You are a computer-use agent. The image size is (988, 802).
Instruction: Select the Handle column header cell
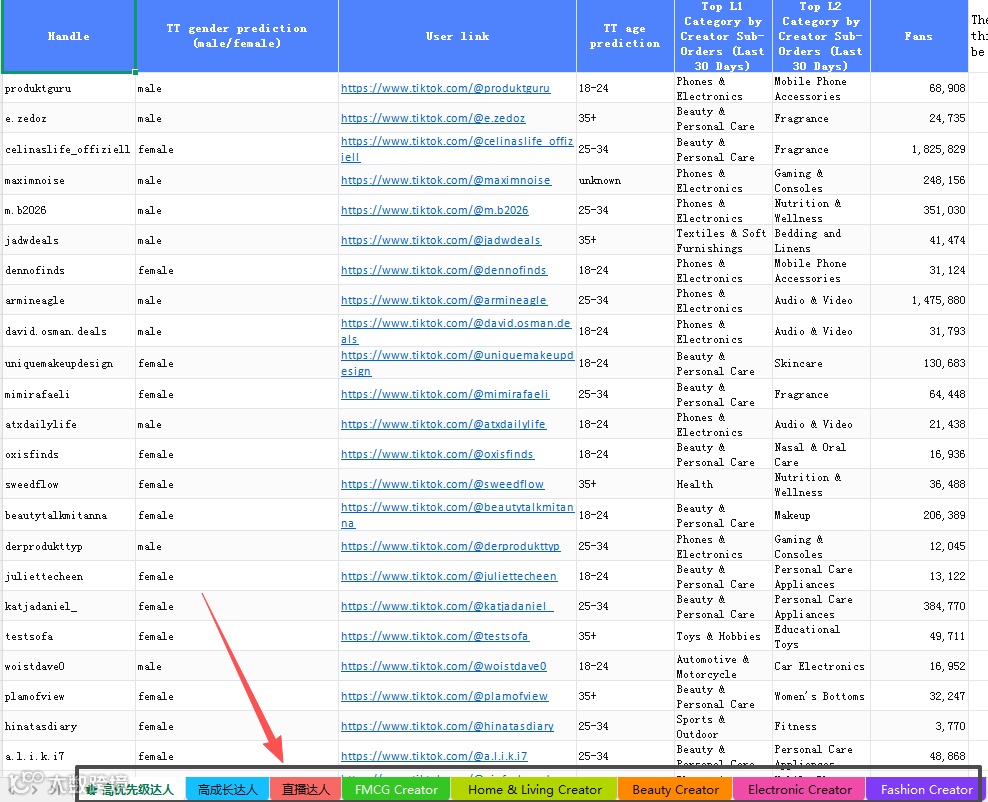coord(69,36)
